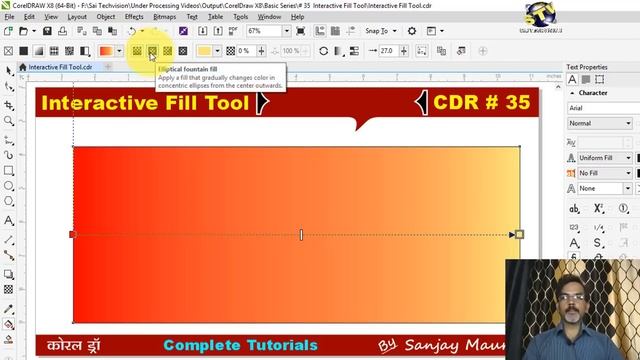The image size is (640, 360).
Task: Open the Layout menu
Action: click(77, 17)
